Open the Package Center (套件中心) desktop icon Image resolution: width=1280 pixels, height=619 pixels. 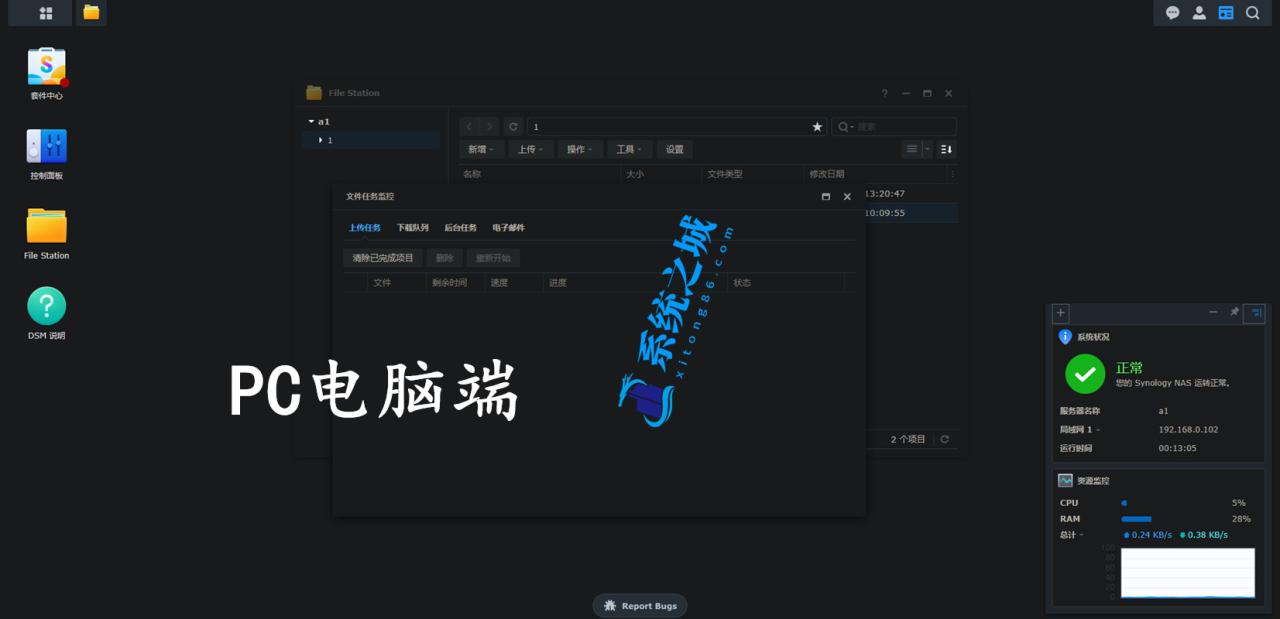[45, 65]
